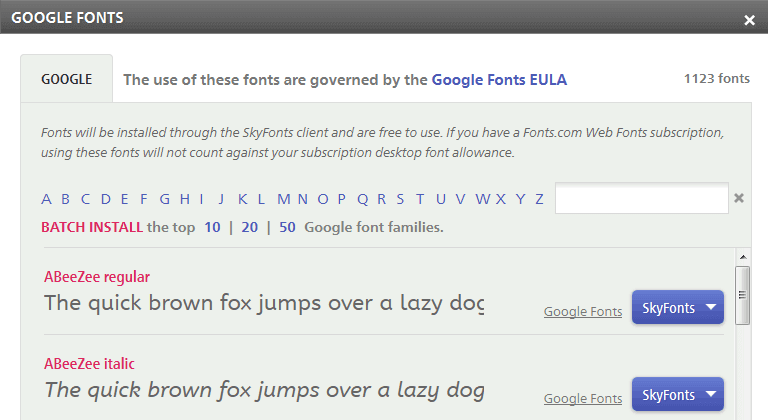The image size is (768, 420).
Task: Filter fonts by letter V
Action: [460, 199]
